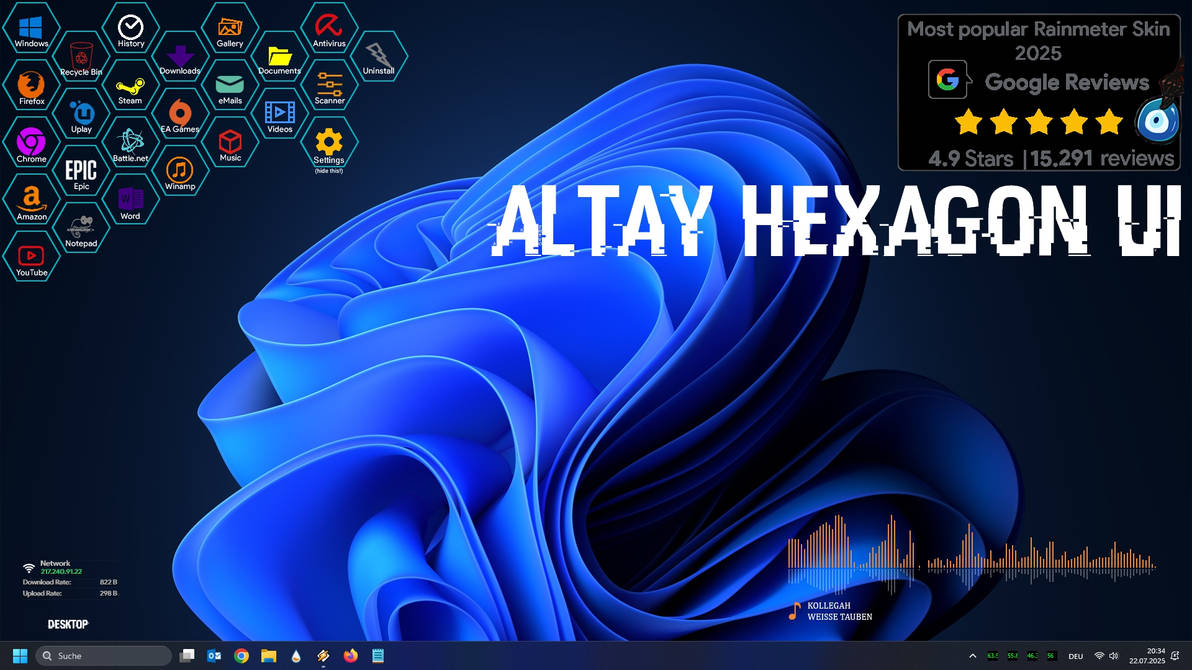Viewport: 1192px width, 670px height.
Task: Open the DEU keyboard layout menu
Action: pyautogui.click(x=1075, y=655)
